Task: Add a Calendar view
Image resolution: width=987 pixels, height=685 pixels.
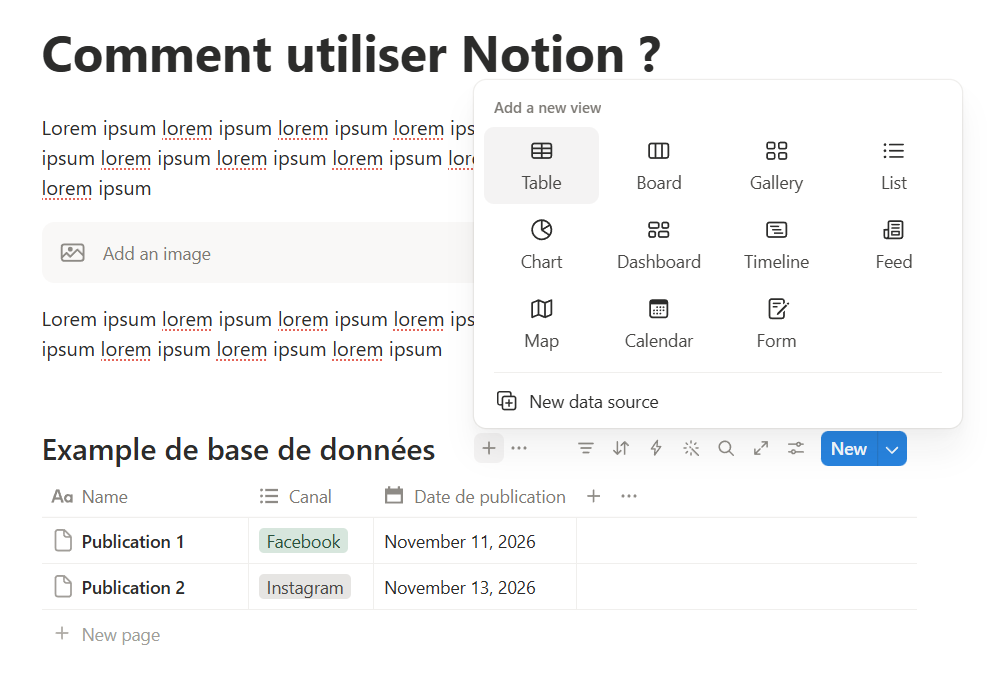Action: (x=658, y=324)
